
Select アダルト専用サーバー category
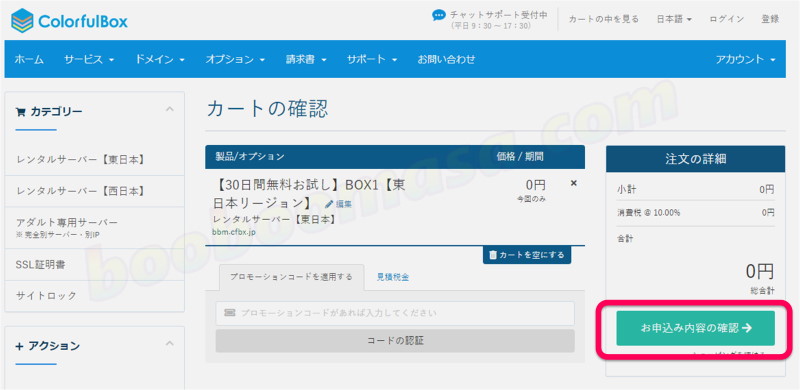tap(94, 228)
